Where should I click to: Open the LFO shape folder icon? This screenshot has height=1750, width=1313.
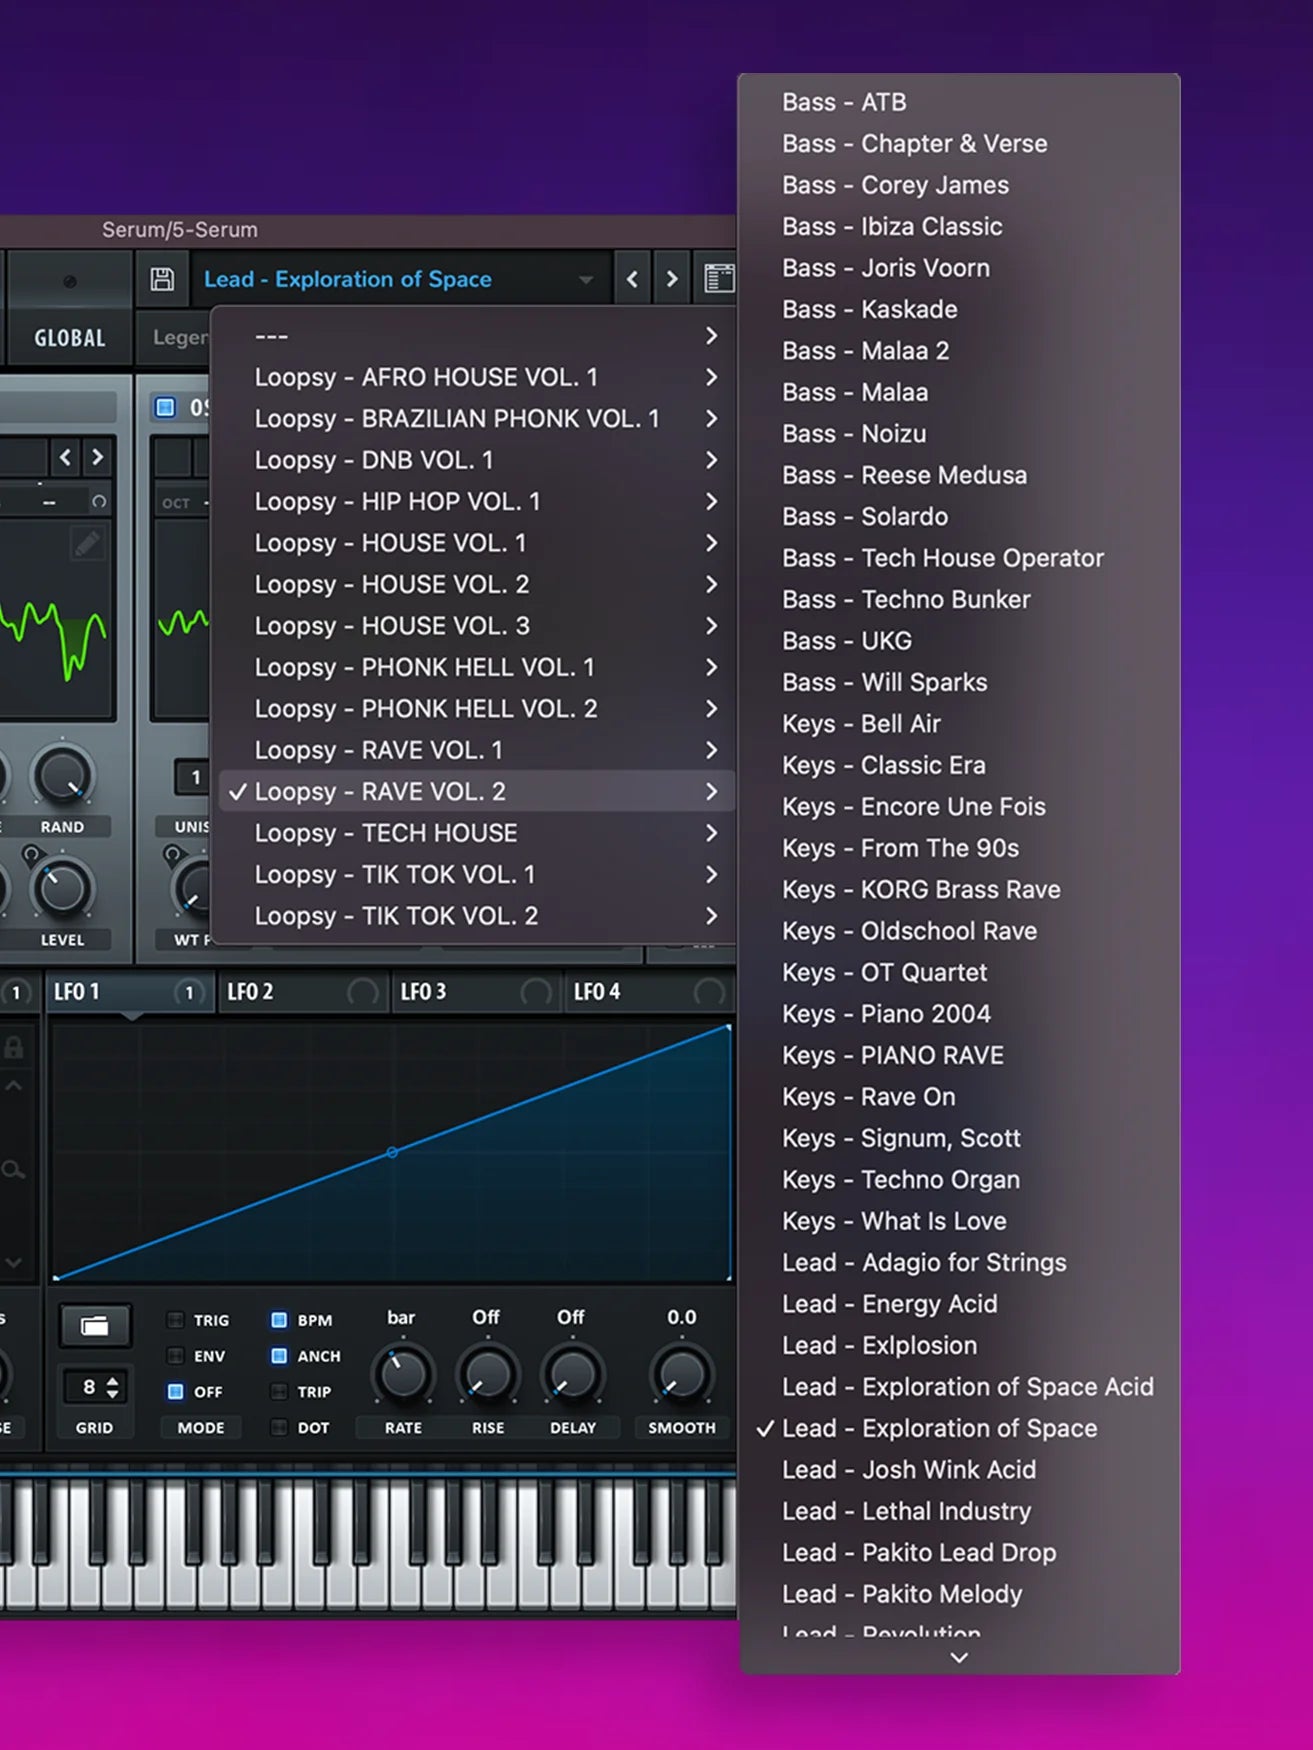pos(95,1326)
